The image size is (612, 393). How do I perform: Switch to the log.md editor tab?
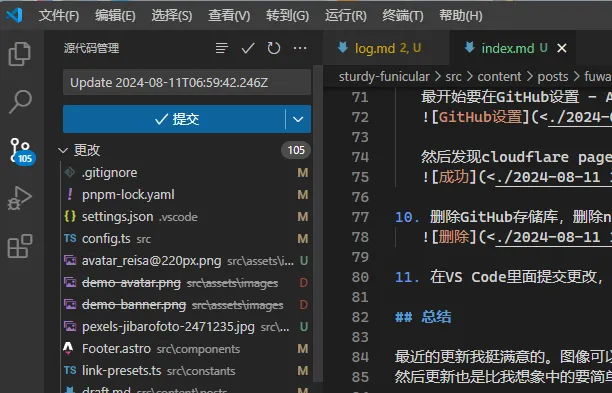[x=386, y=48]
